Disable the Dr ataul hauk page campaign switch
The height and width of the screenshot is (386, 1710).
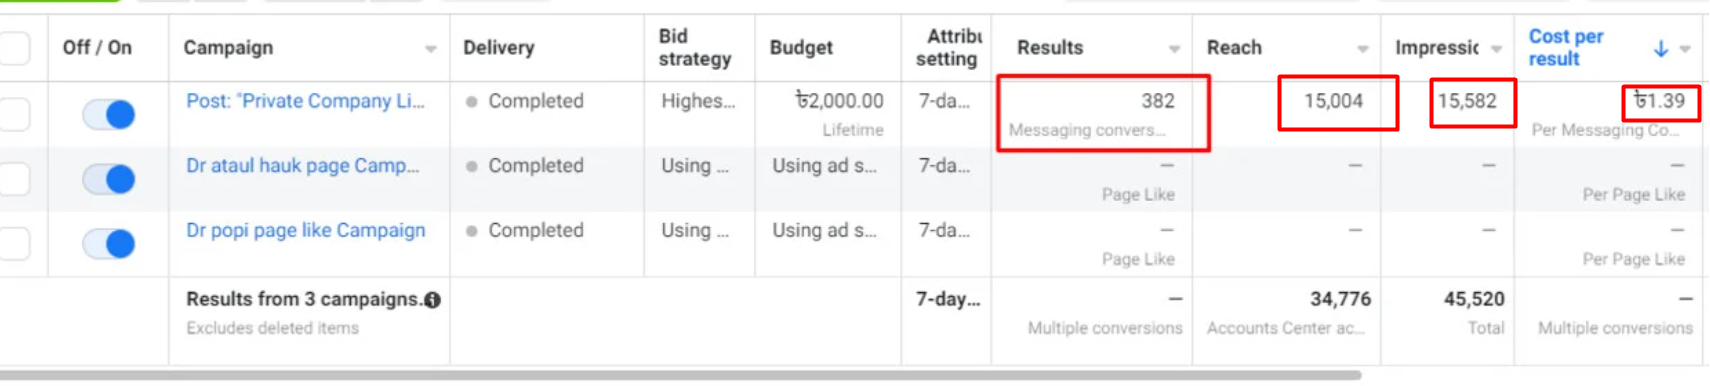108,179
